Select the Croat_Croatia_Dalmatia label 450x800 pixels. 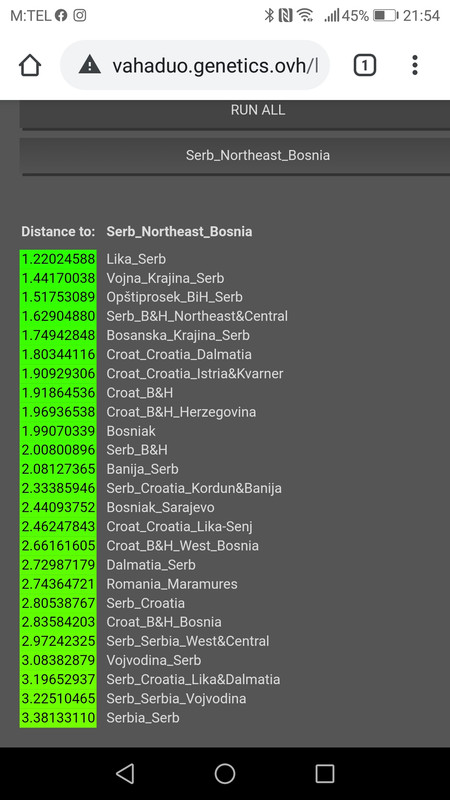tap(179, 354)
